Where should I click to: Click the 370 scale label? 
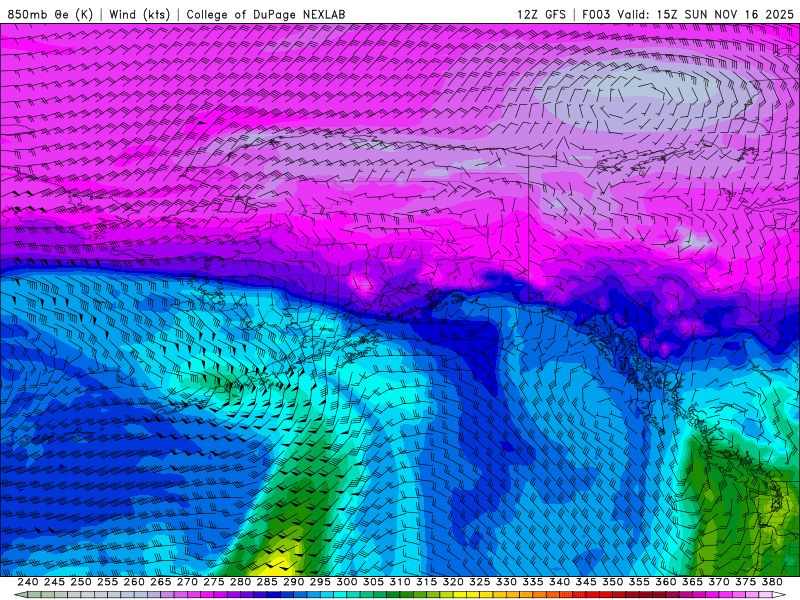[x=719, y=582]
